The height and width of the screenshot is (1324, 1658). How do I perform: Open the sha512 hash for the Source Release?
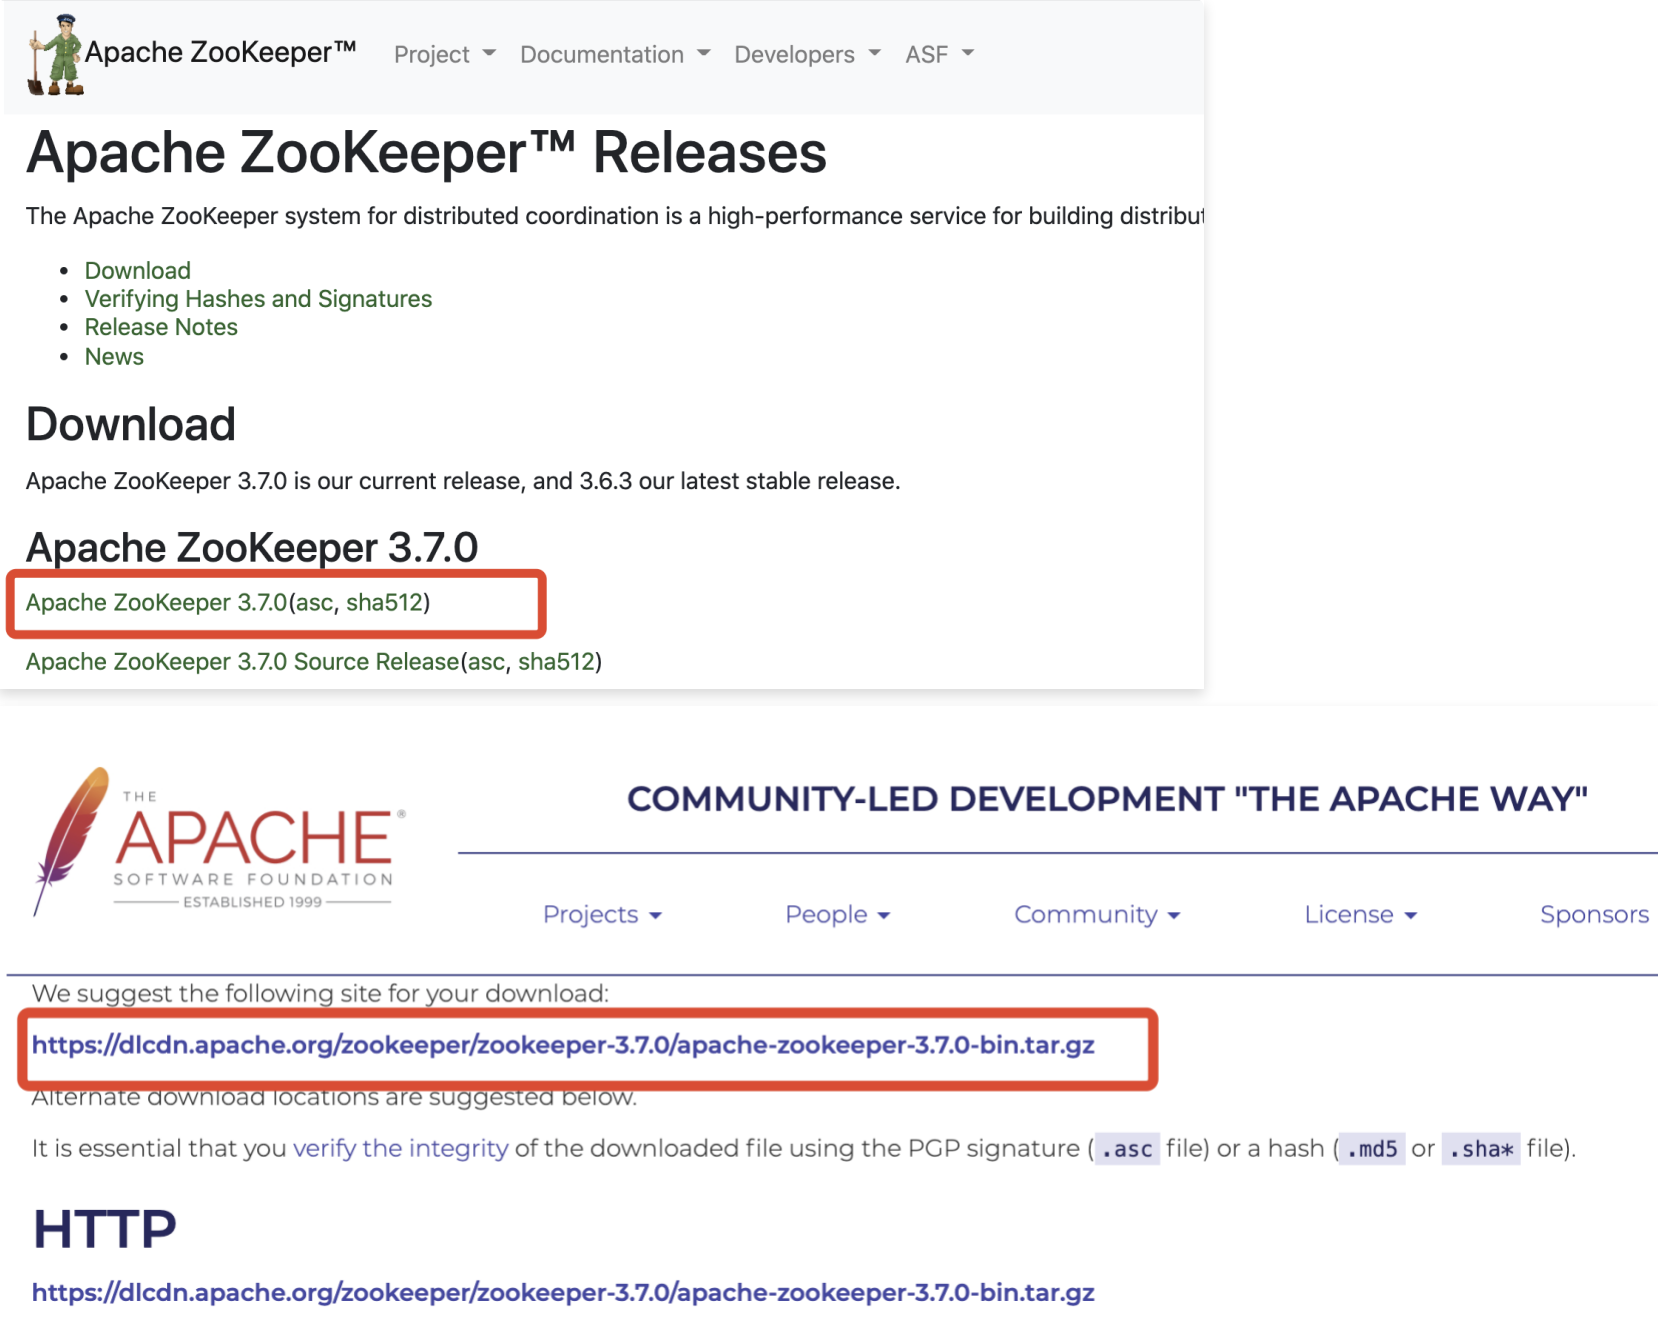click(x=557, y=662)
